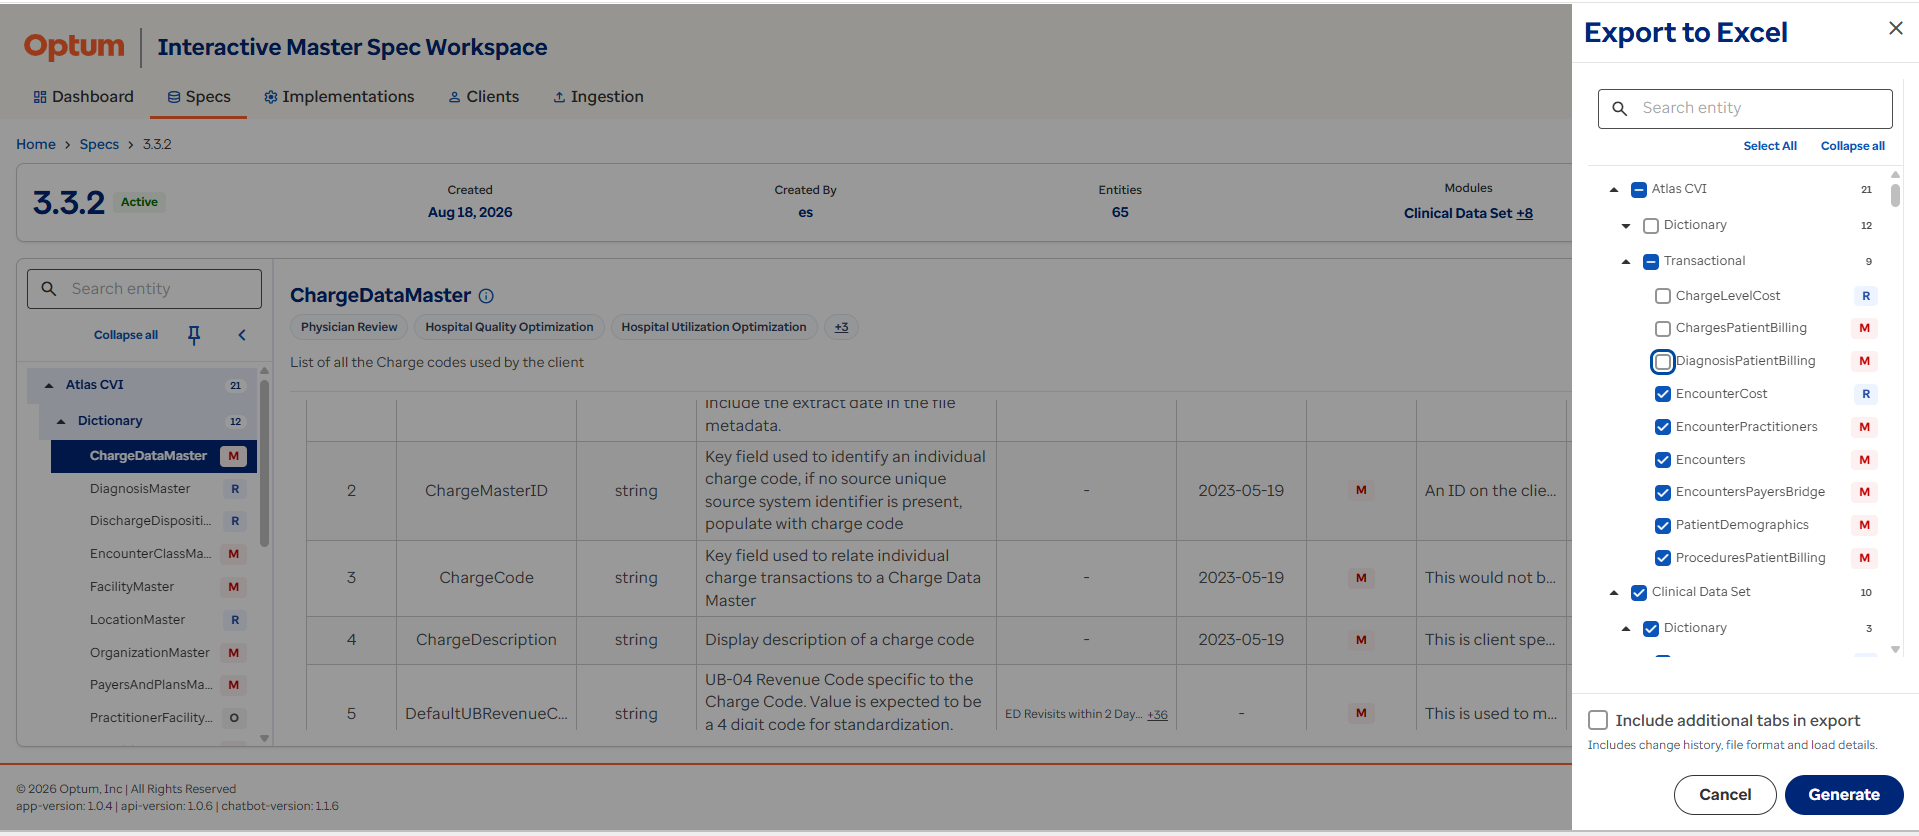Filter by Physician Review tag
The width and height of the screenshot is (1919, 836).
click(x=349, y=327)
